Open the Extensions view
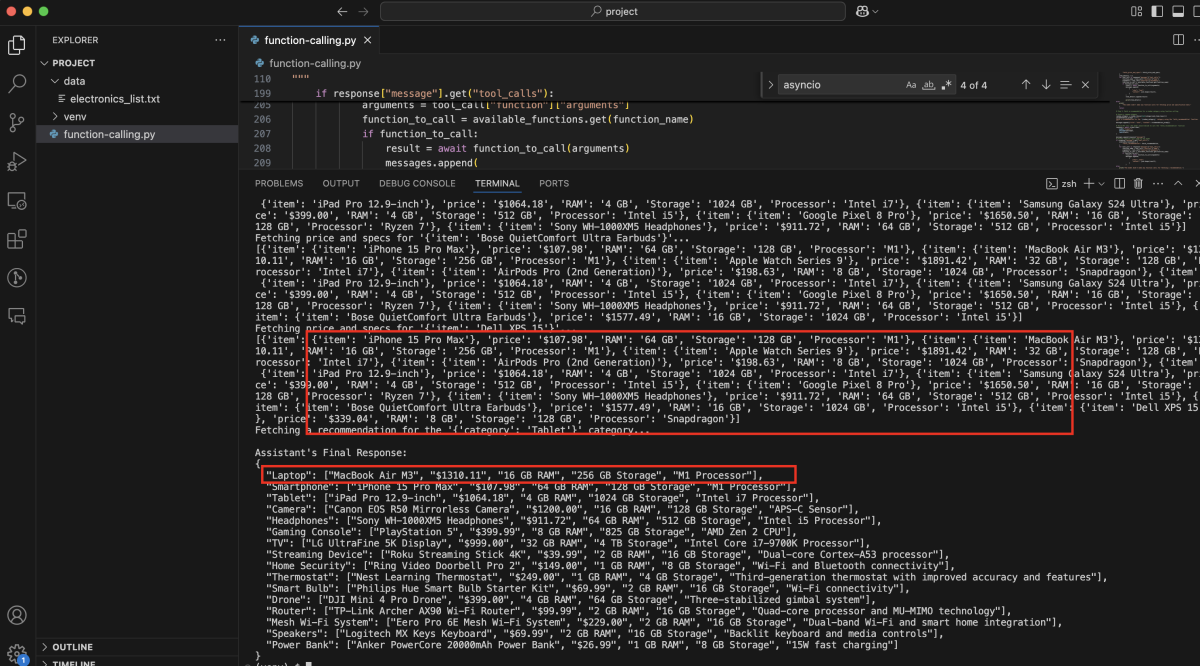This screenshot has width=1200, height=666. (x=16, y=239)
